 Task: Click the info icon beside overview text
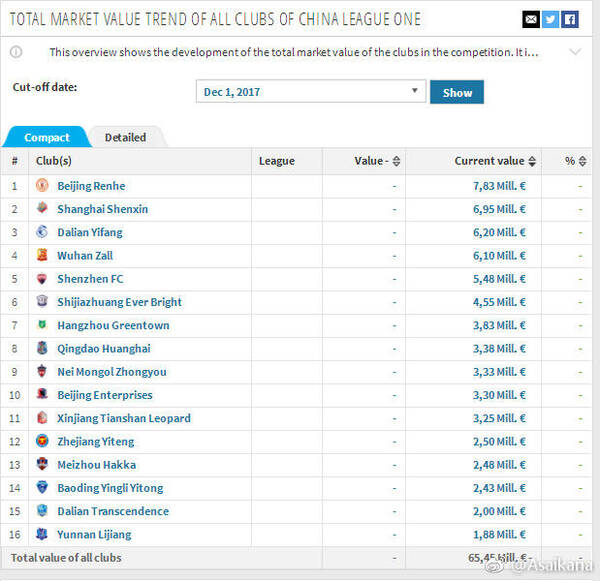tap(17, 52)
